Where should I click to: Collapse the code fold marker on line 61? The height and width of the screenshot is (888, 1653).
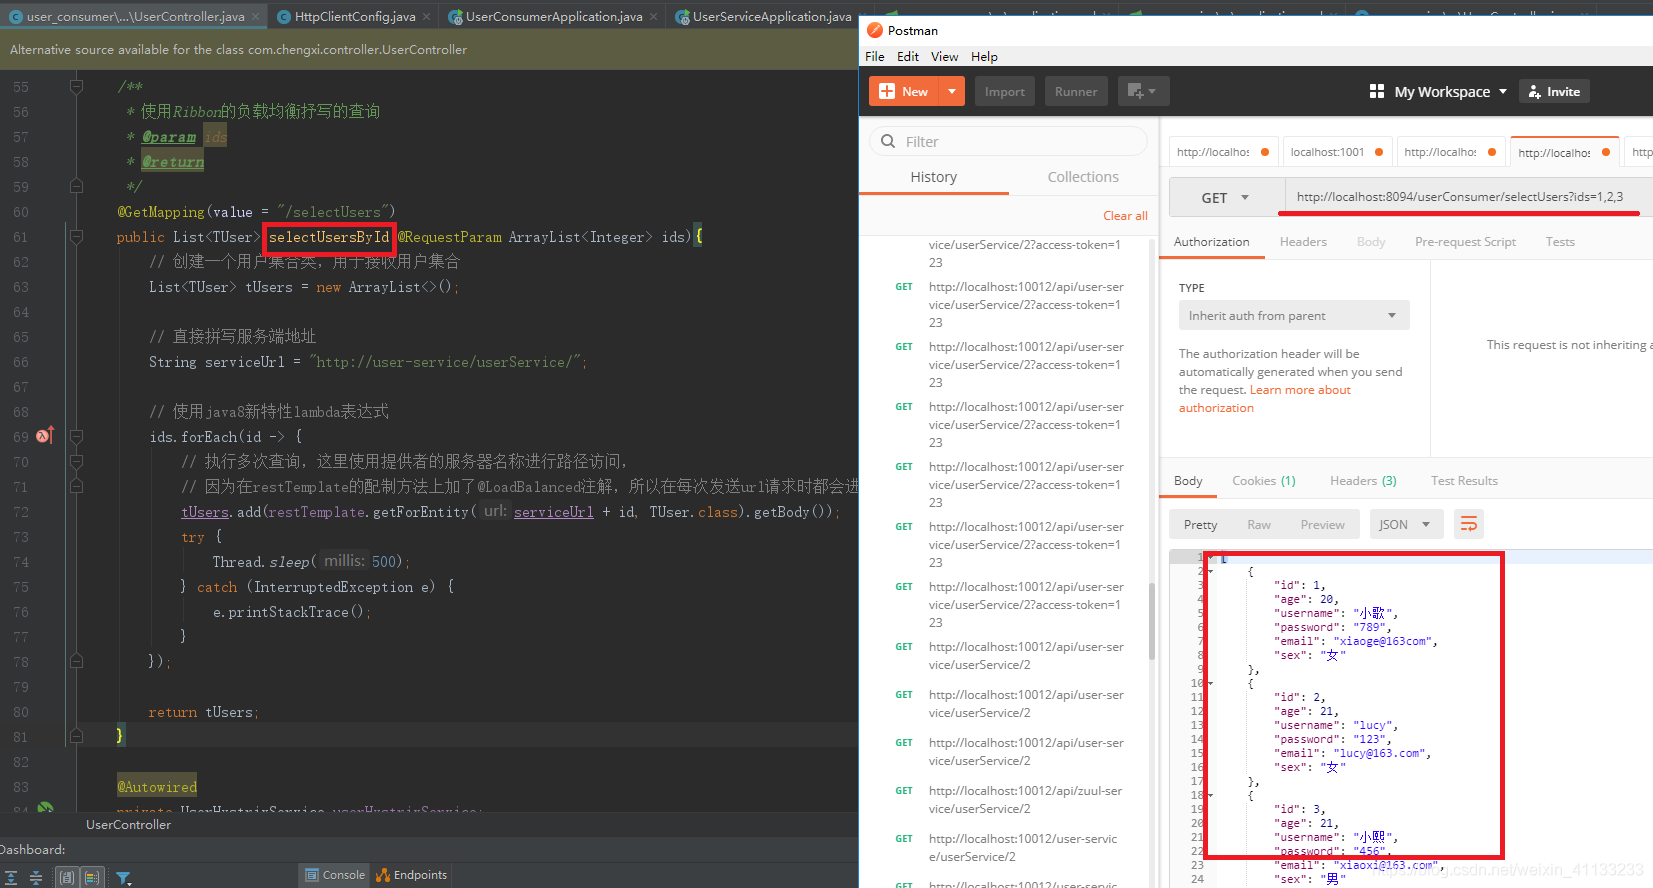tap(76, 237)
